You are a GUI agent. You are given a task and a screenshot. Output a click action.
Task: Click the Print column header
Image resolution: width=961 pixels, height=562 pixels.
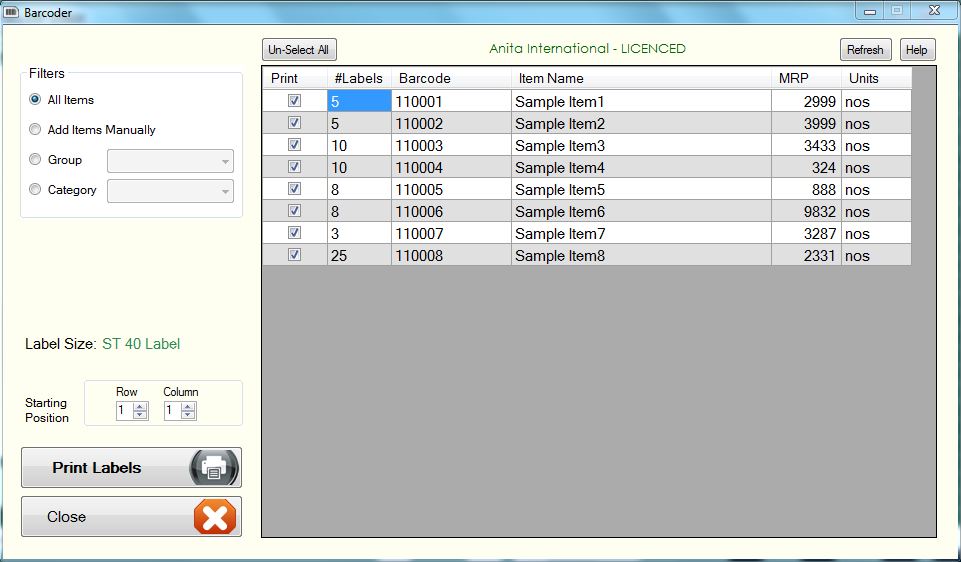[x=295, y=78]
